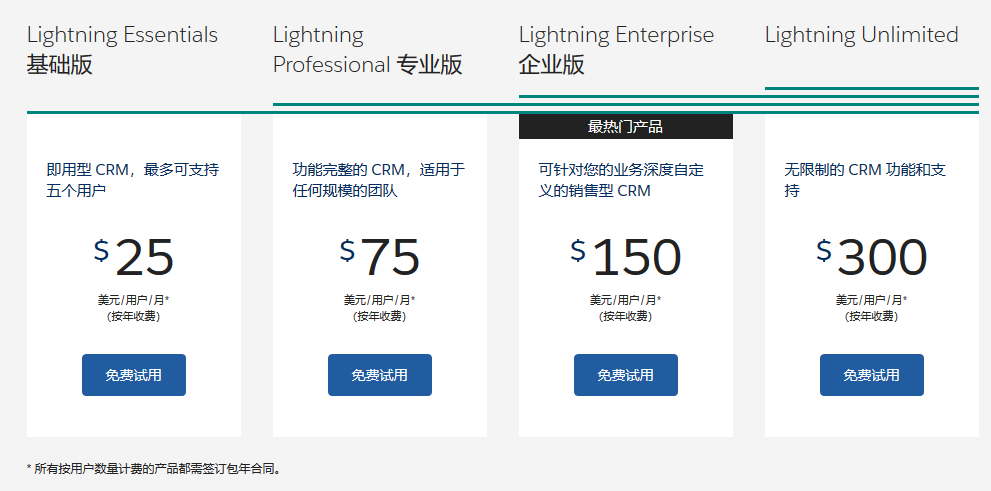Click (按年收费) under the $300 price
Image resolution: width=991 pixels, height=491 pixels.
872,316
